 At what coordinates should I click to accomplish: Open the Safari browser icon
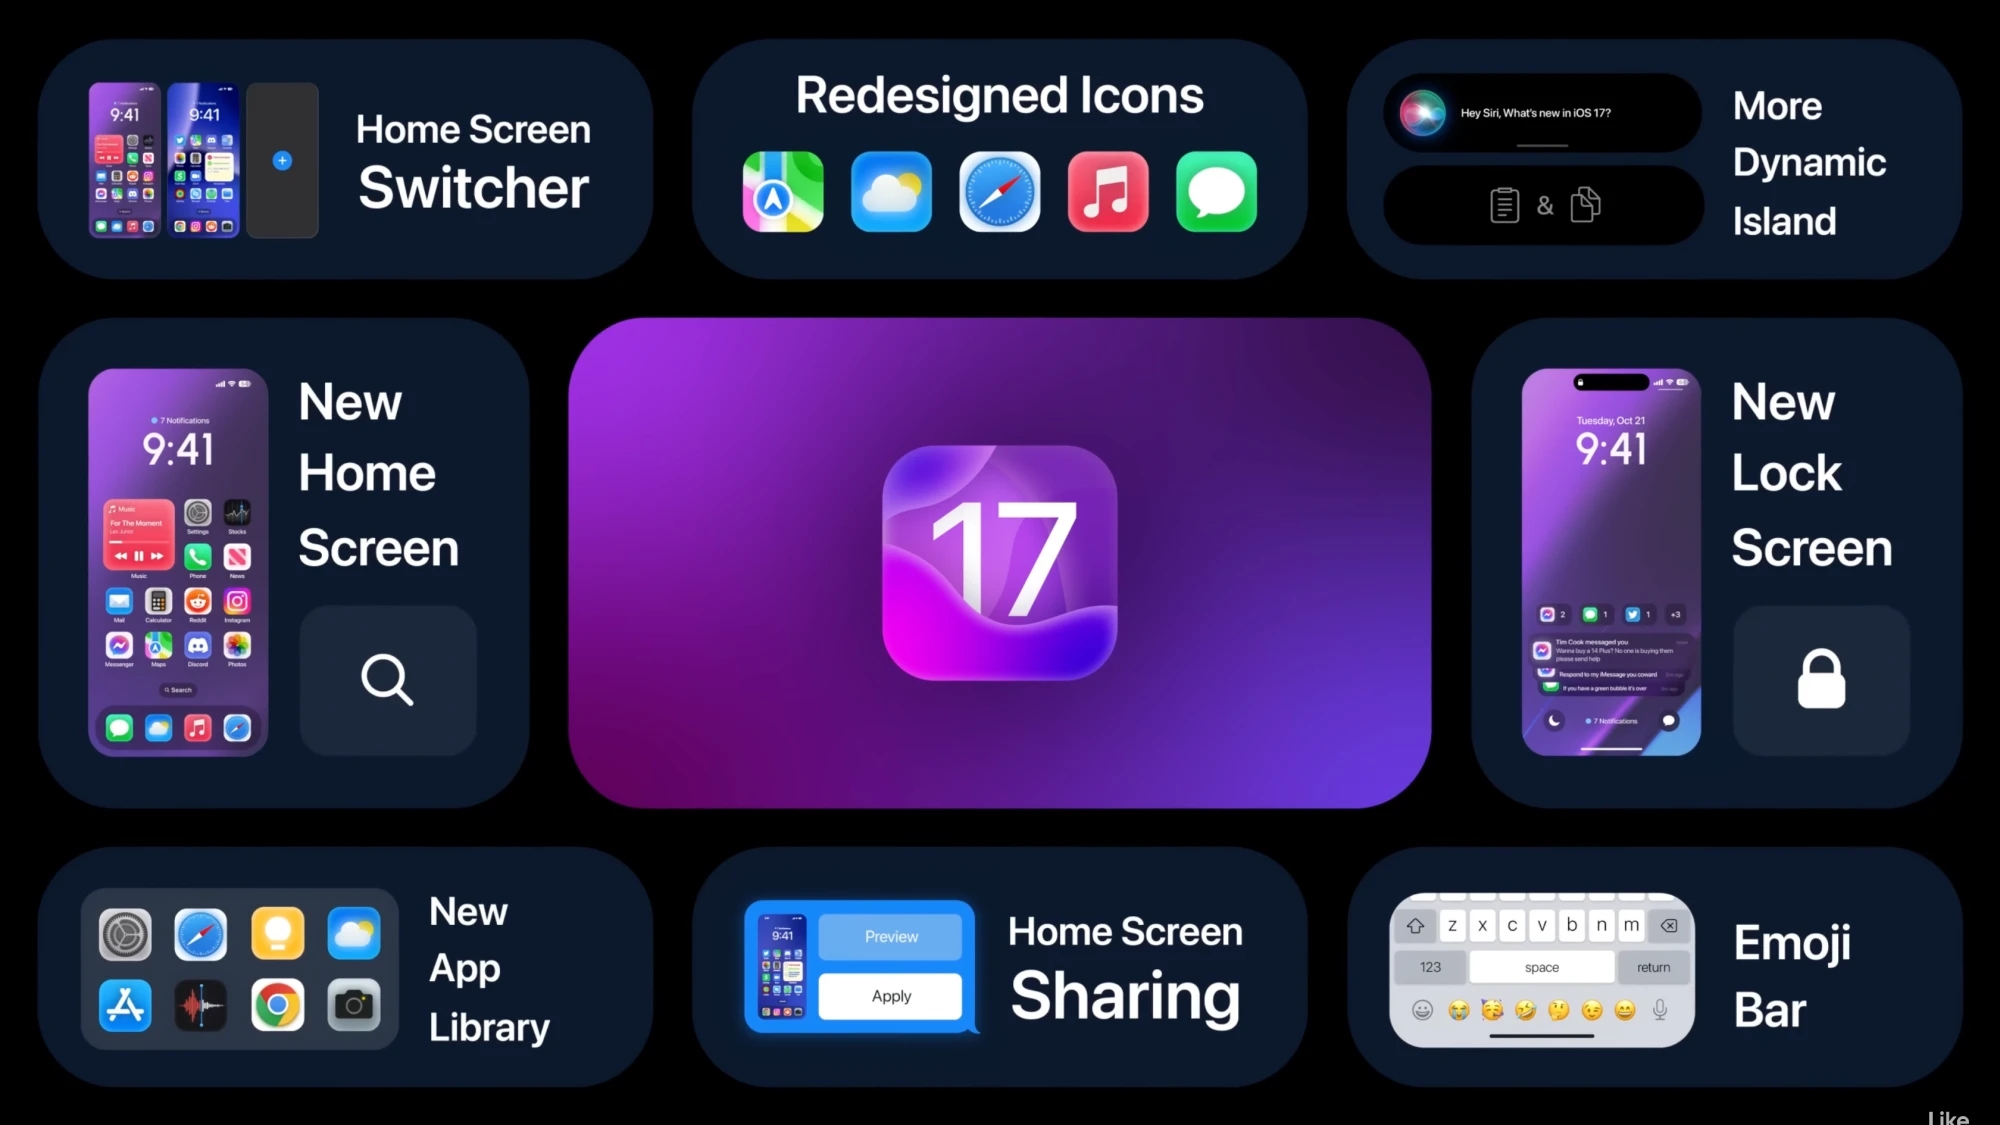click(x=1000, y=192)
